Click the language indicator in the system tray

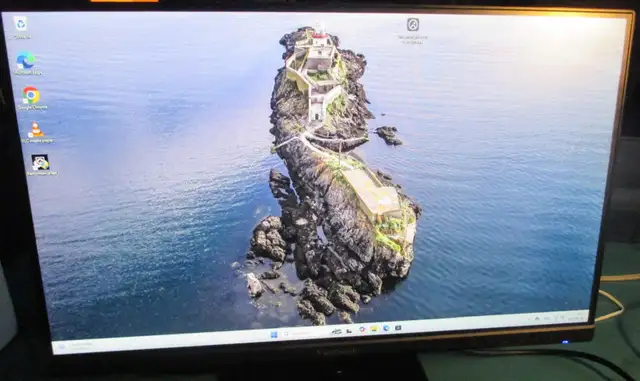tap(547, 319)
